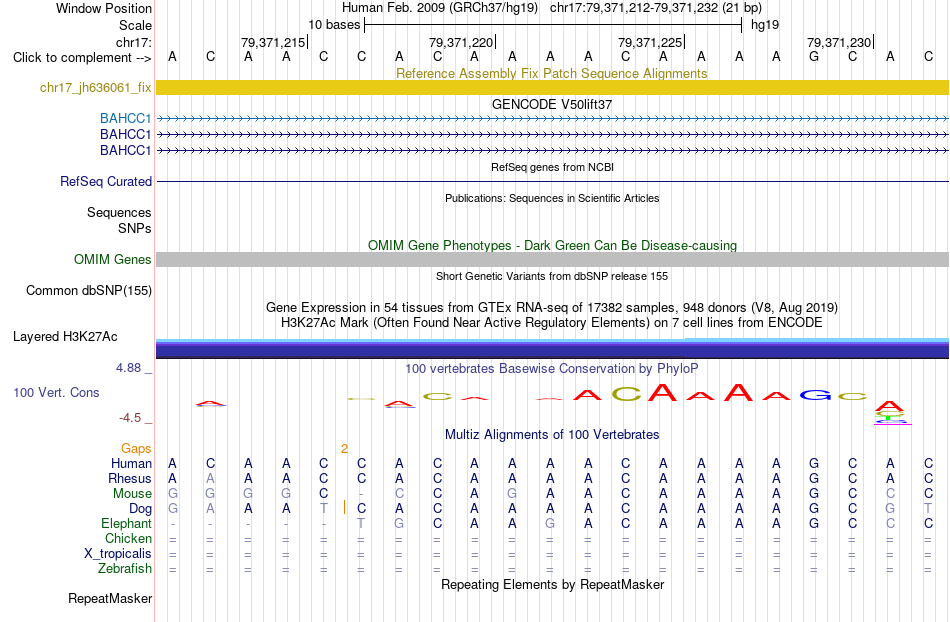
Task: Click the 4.88 PhyloP maximum value
Action: (x=128, y=368)
